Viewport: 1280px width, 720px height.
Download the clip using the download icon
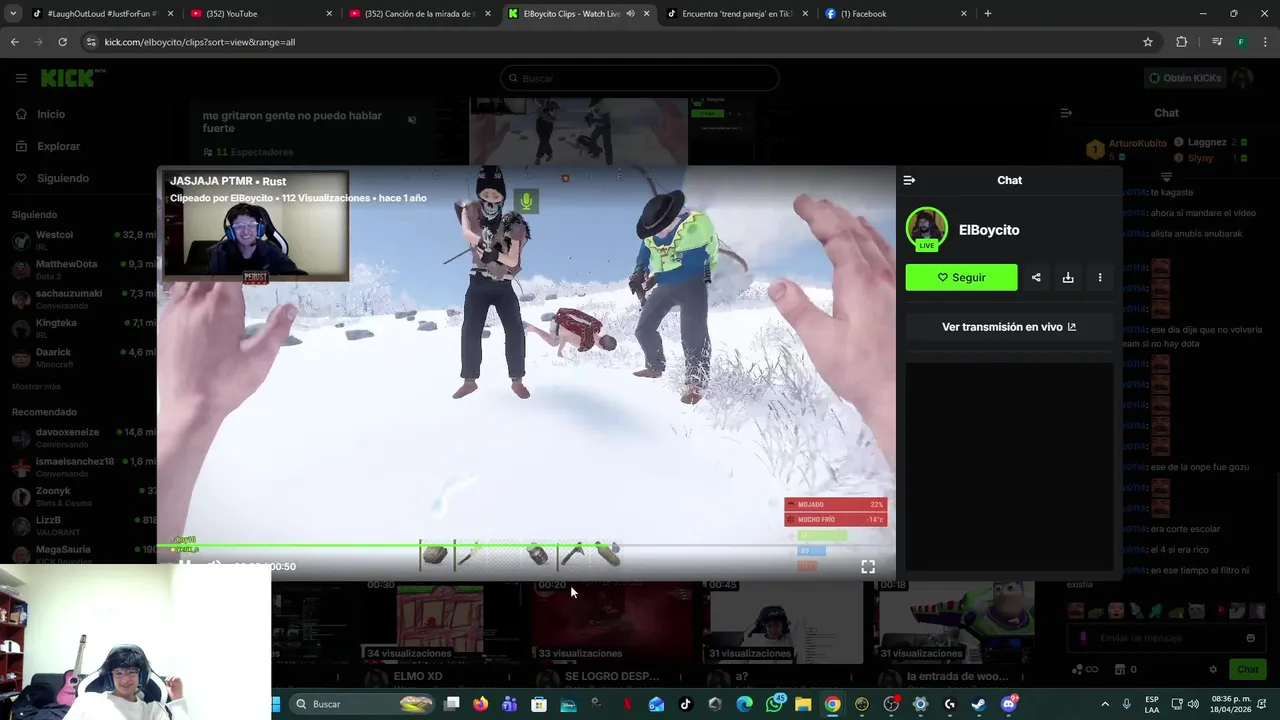click(1068, 277)
